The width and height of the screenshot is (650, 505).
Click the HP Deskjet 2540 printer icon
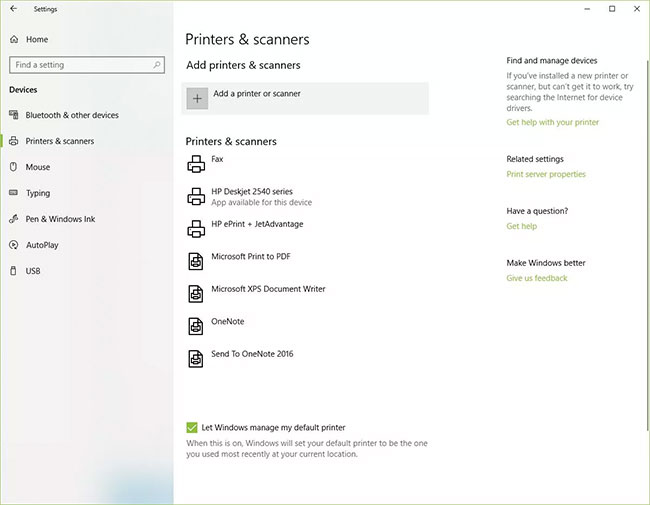tap(196, 196)
